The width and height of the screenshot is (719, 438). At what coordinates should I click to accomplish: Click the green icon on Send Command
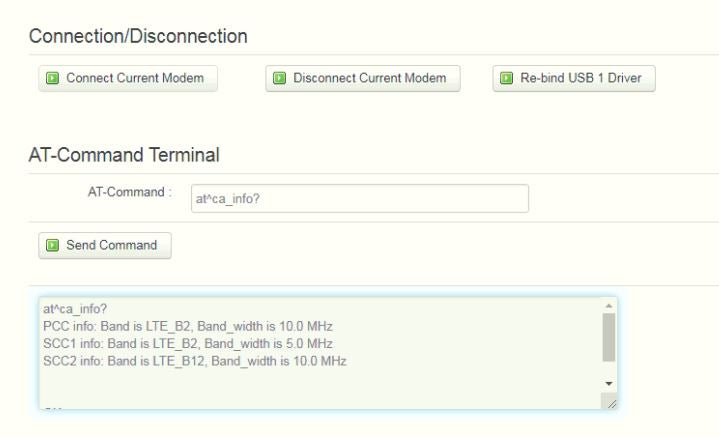pyautogui.click(x=53, y=245)
